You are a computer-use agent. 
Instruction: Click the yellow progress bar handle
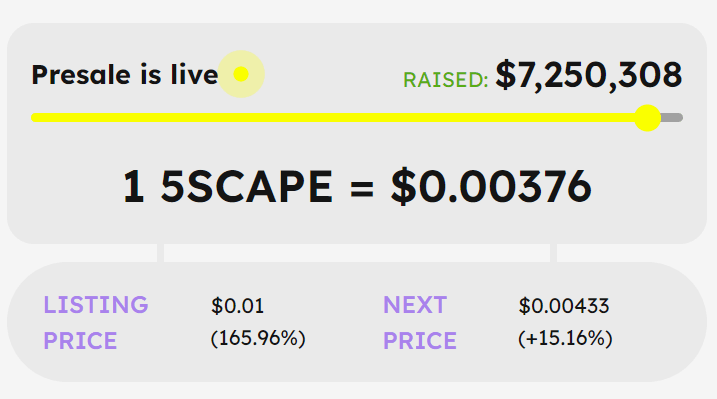click(x=647, y=118)
